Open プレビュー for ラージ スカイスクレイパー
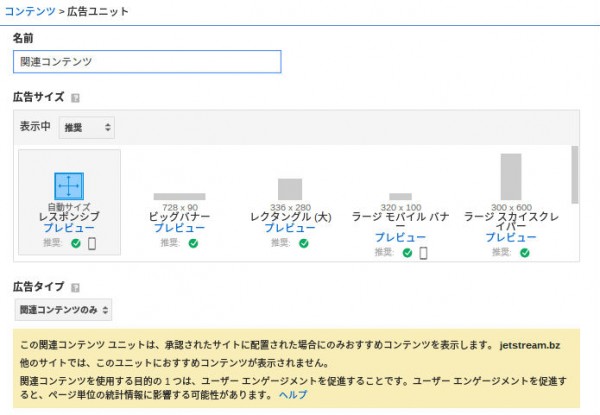Screen dimensions: 600x415 coord(510,238)
